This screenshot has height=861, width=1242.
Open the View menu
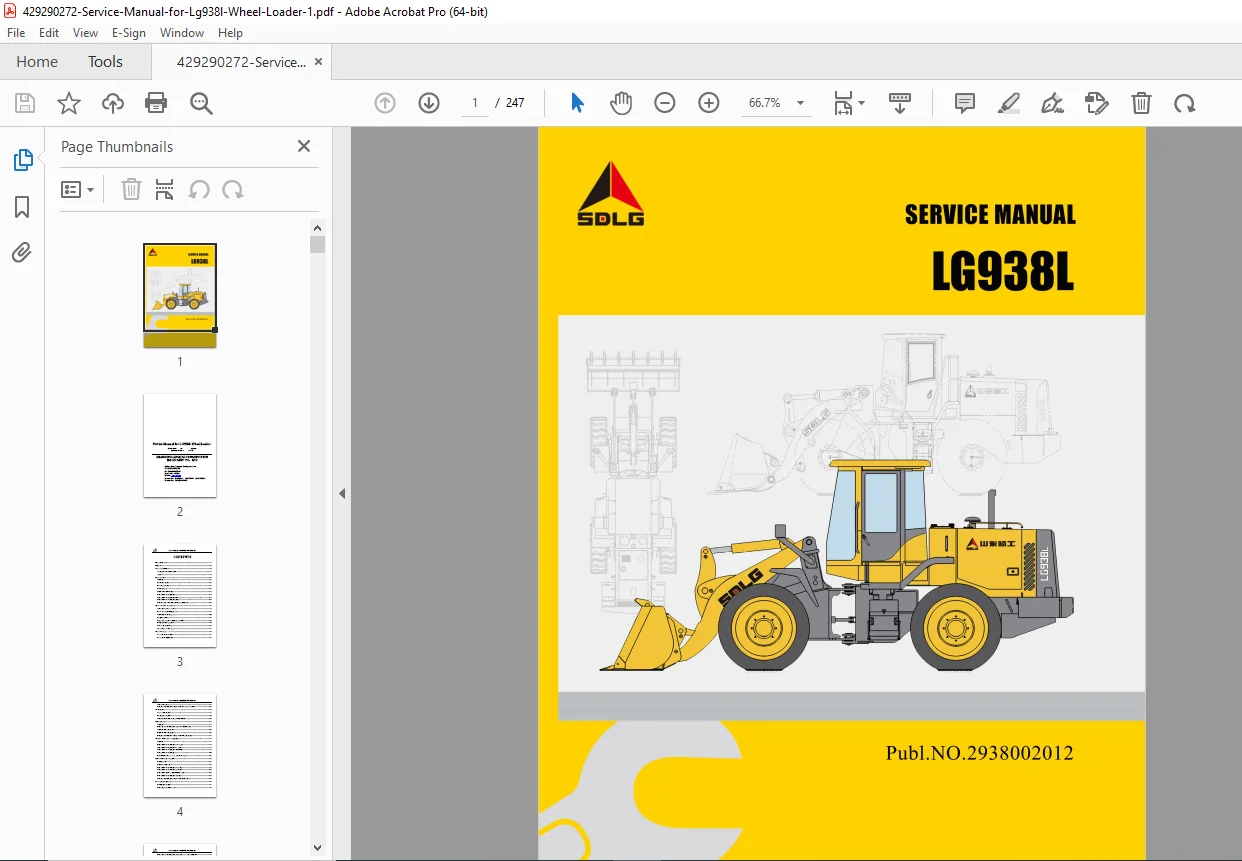86,33
